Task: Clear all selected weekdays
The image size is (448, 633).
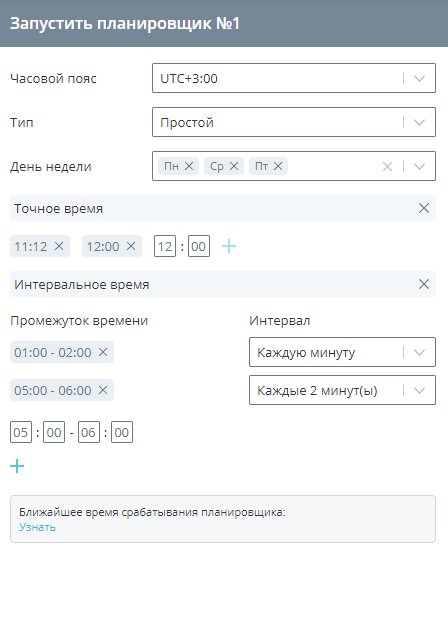Action: (387, 166)
